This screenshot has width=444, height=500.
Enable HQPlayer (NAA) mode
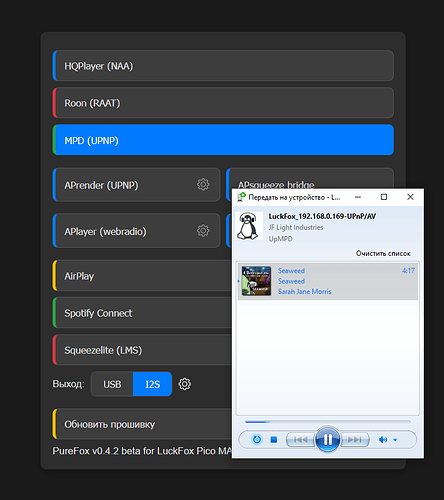click(223, 66)
